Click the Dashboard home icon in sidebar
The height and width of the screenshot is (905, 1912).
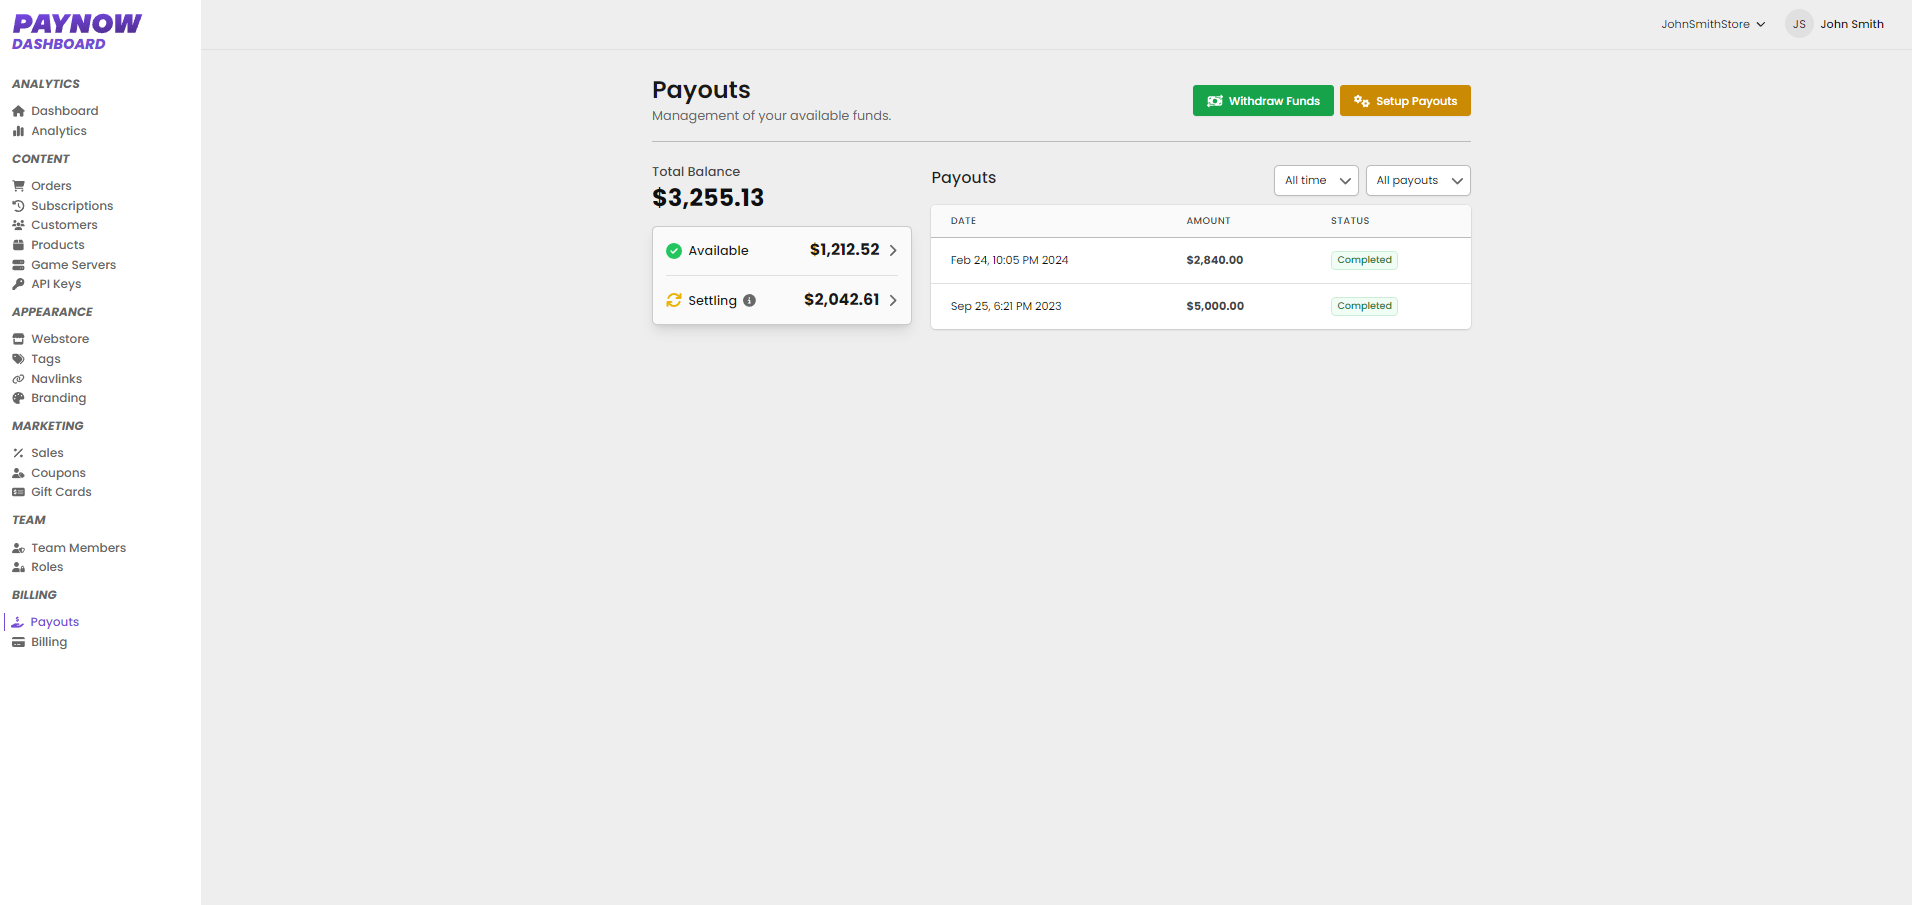[18, 111]
